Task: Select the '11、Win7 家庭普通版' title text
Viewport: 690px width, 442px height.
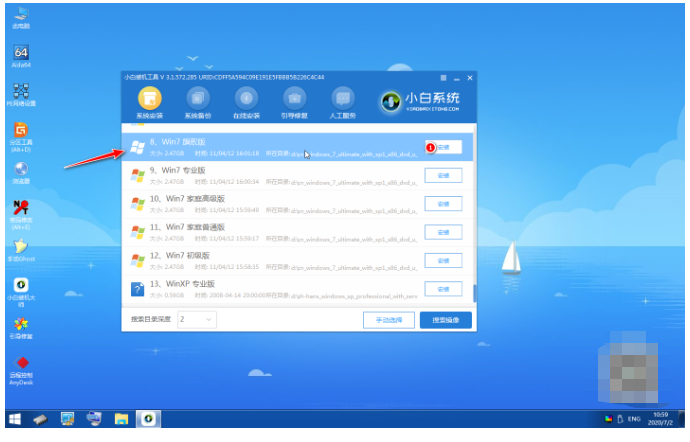Action: tap(187, 227)
